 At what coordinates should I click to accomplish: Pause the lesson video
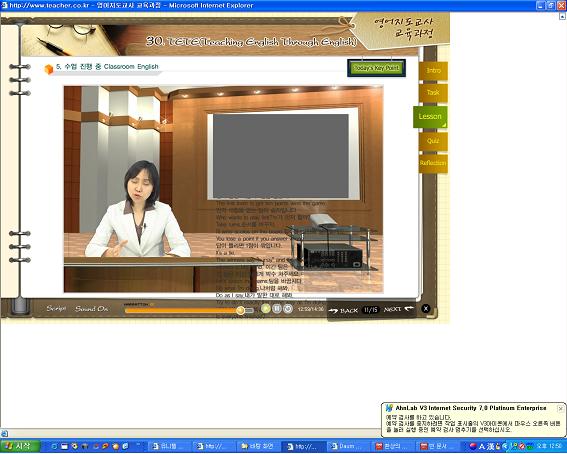point(277,309)
